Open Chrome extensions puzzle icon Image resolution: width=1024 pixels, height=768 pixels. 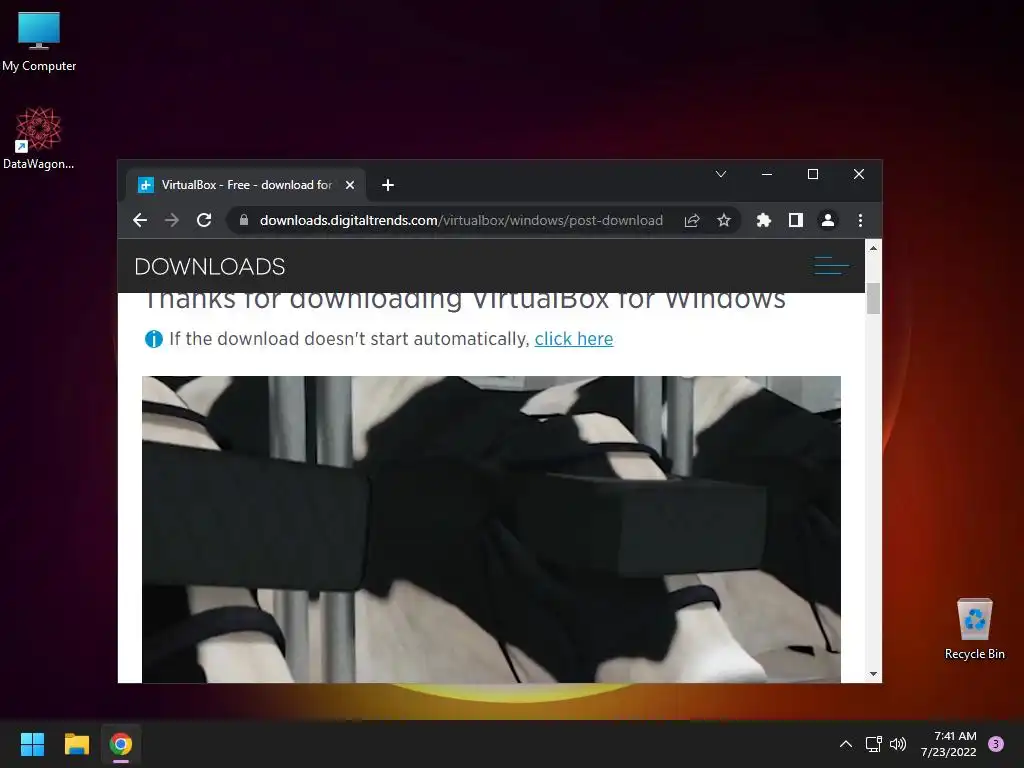[x=763, y=220]
